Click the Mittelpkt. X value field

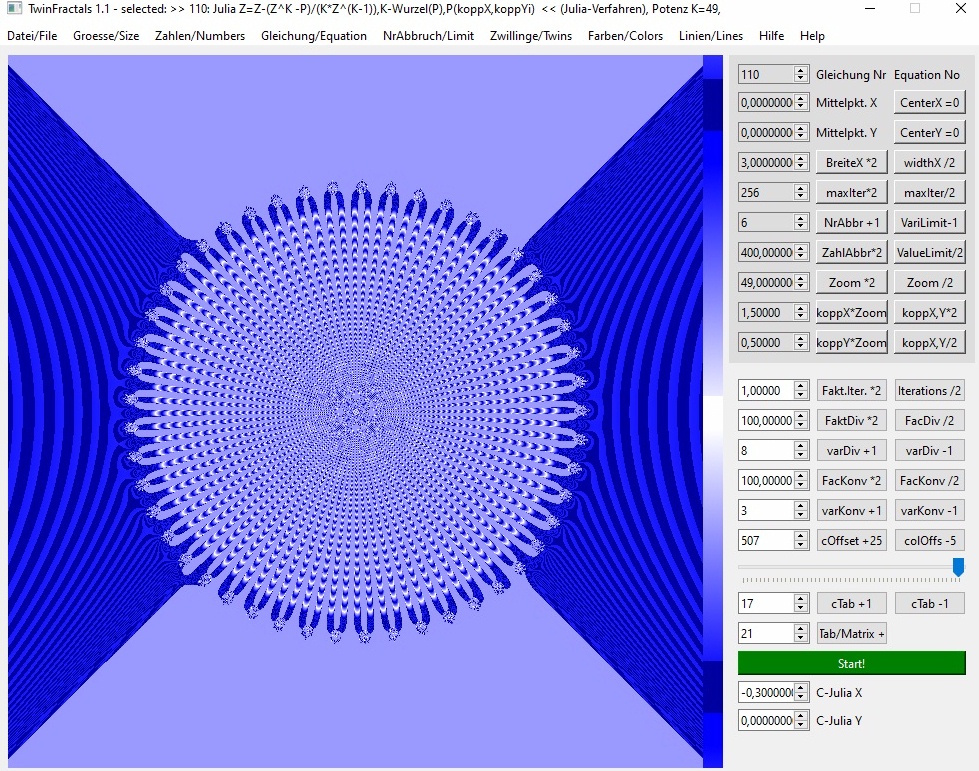774,102
